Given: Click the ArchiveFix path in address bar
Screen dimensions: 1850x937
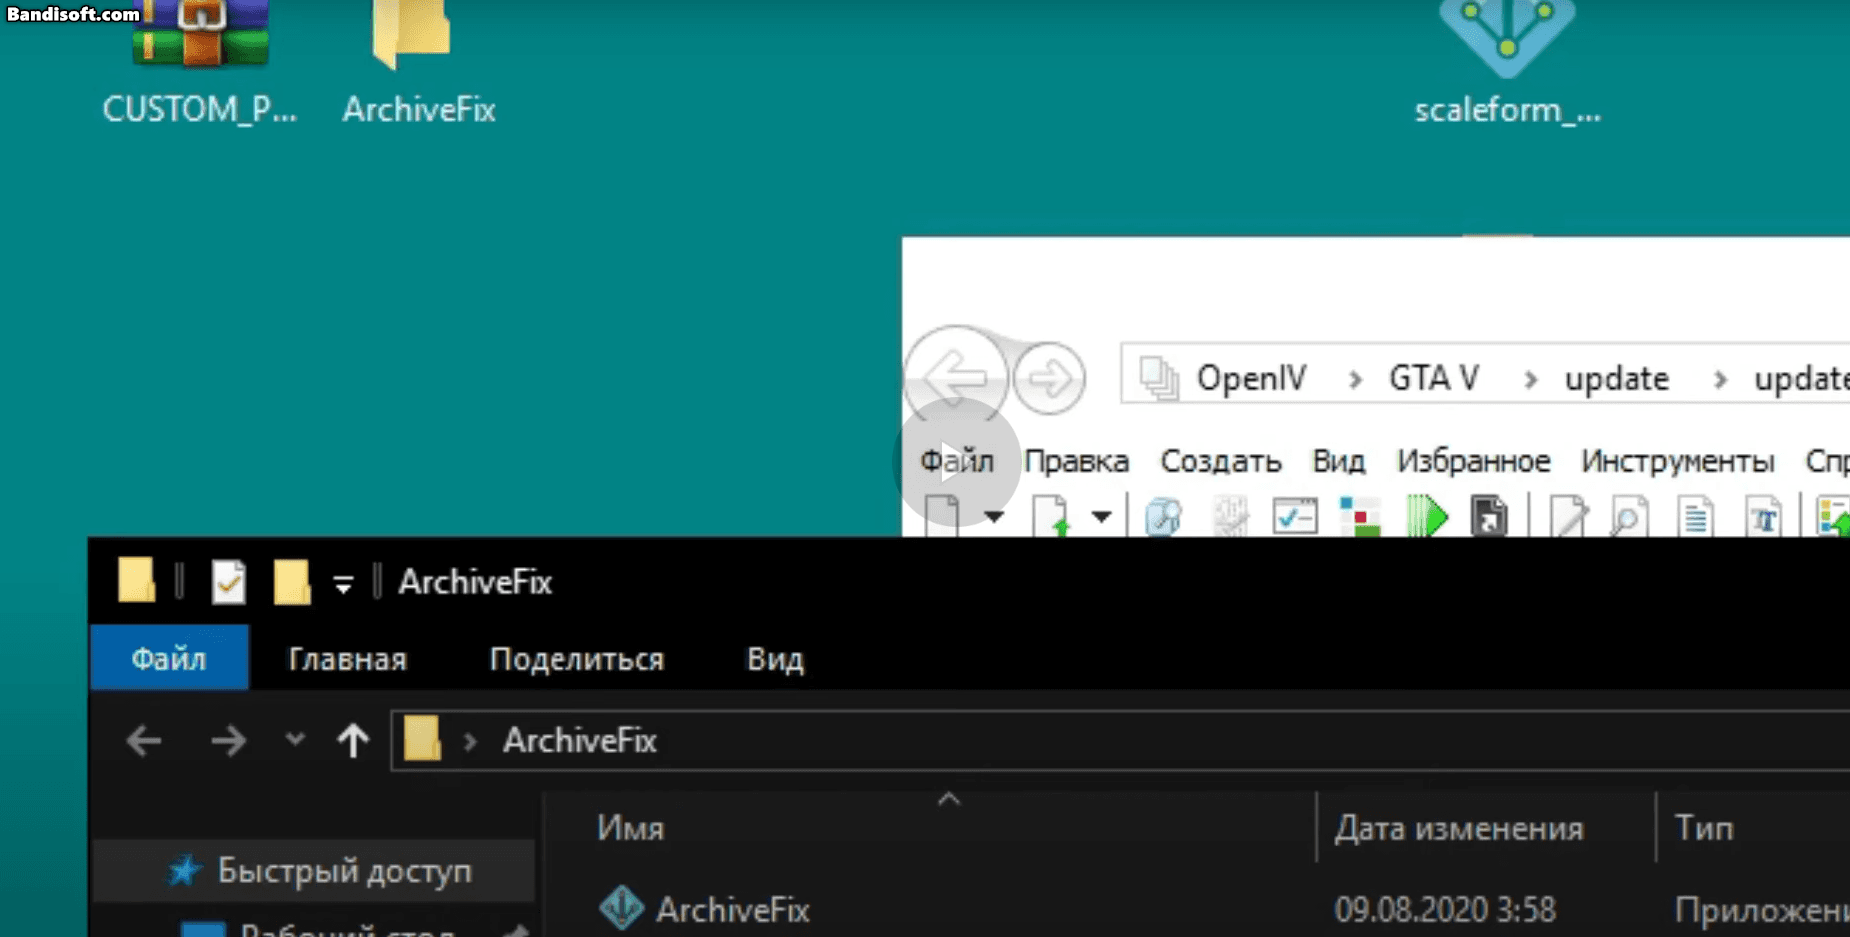Looking at the screenshot, I should (x=579, y=741).
